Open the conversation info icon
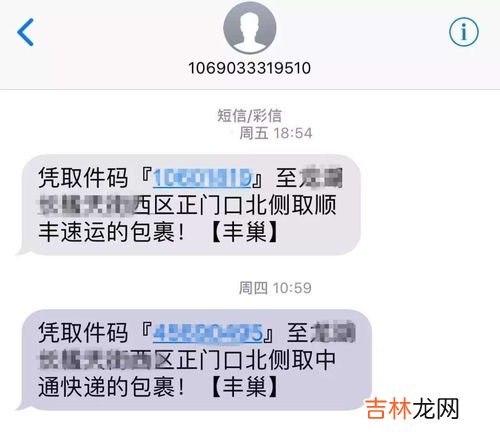 [464, 32]
